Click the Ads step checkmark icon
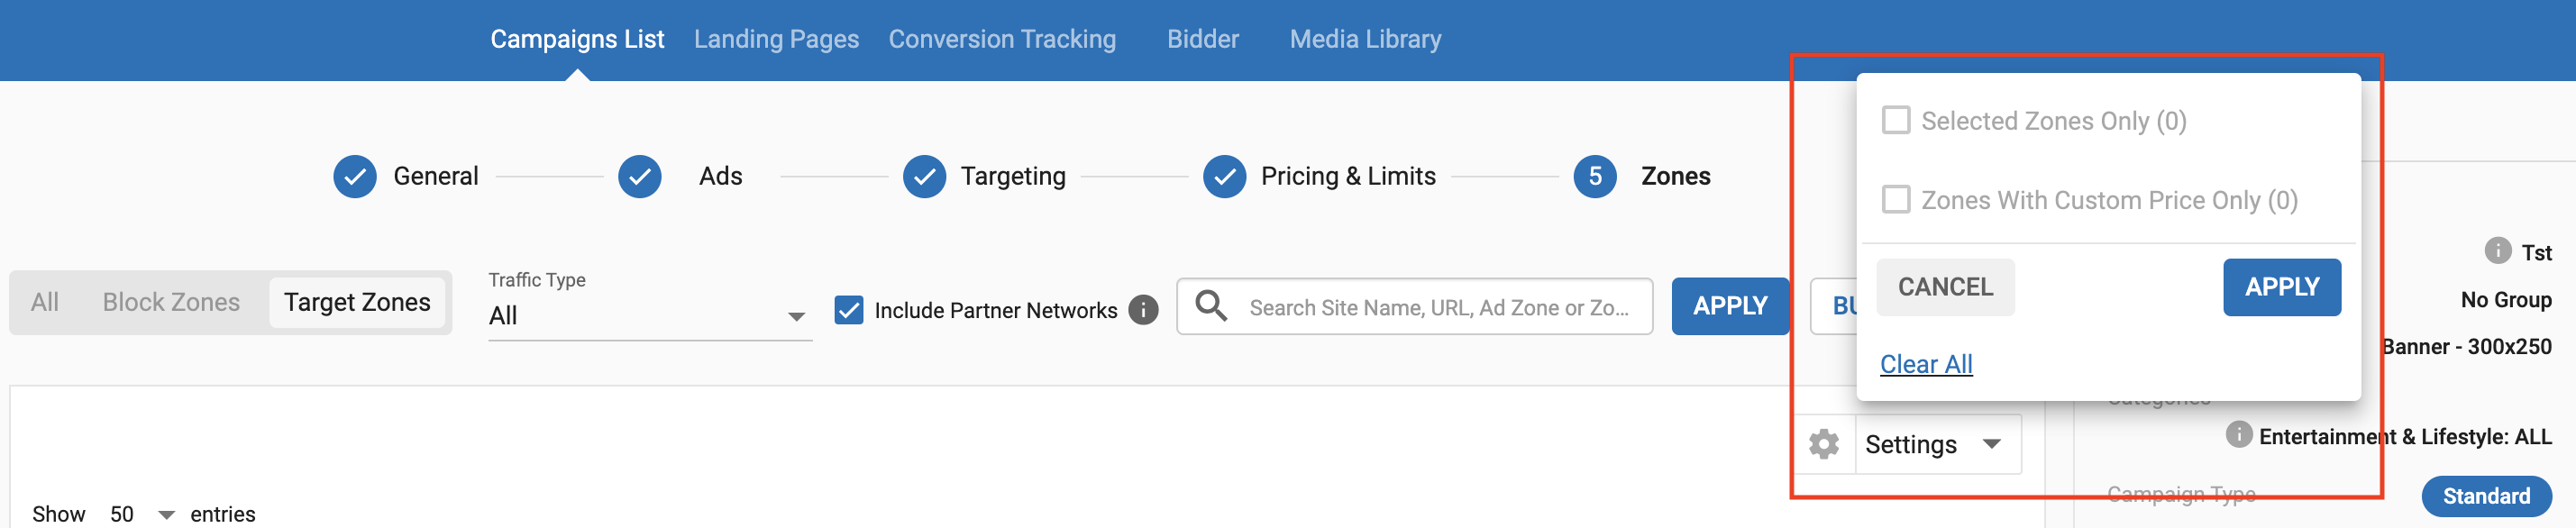Image resolution: width=2576 pixels, height=528 pixels. (640, 177)
